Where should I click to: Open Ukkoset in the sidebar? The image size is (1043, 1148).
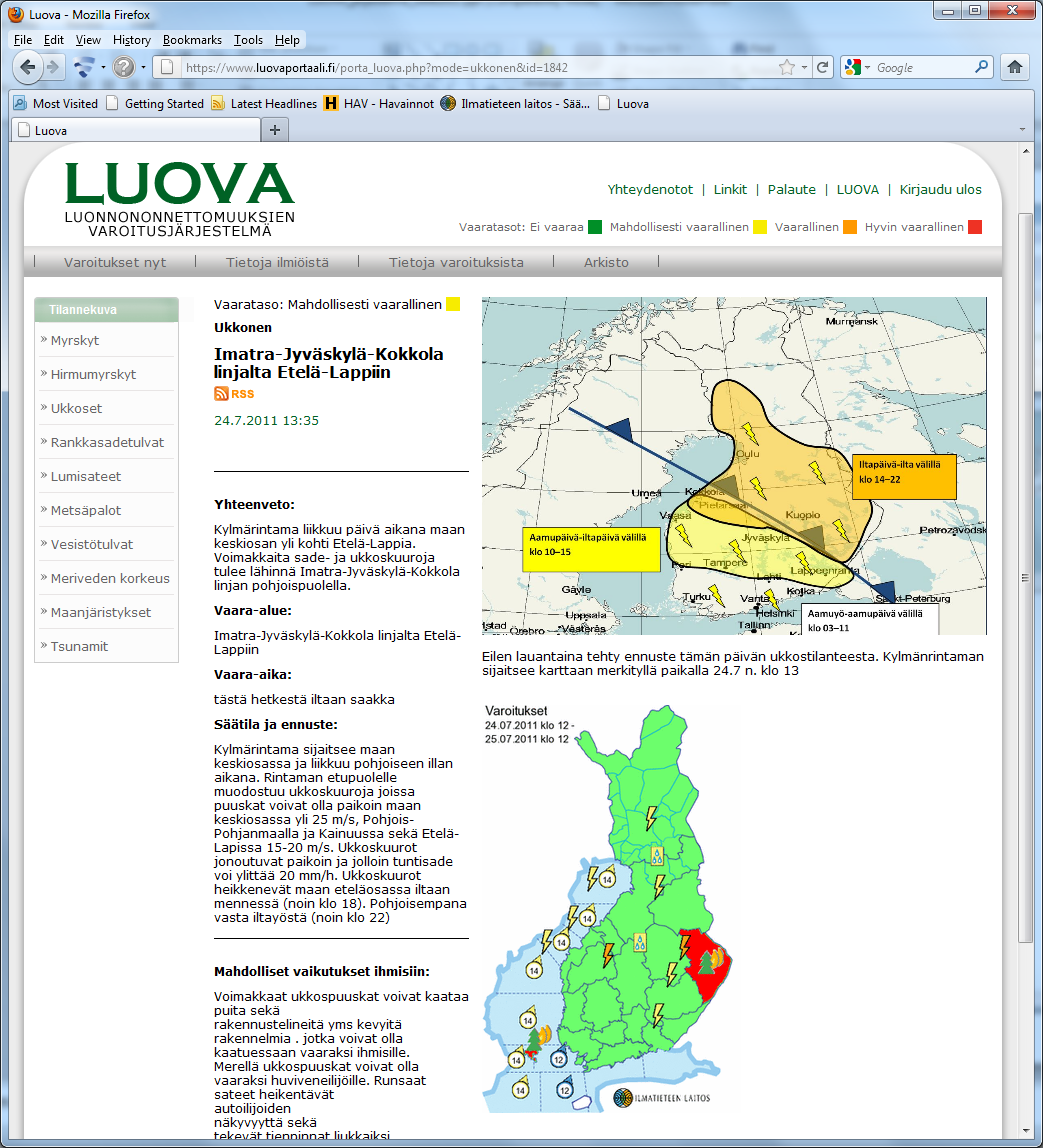point(76,409)
